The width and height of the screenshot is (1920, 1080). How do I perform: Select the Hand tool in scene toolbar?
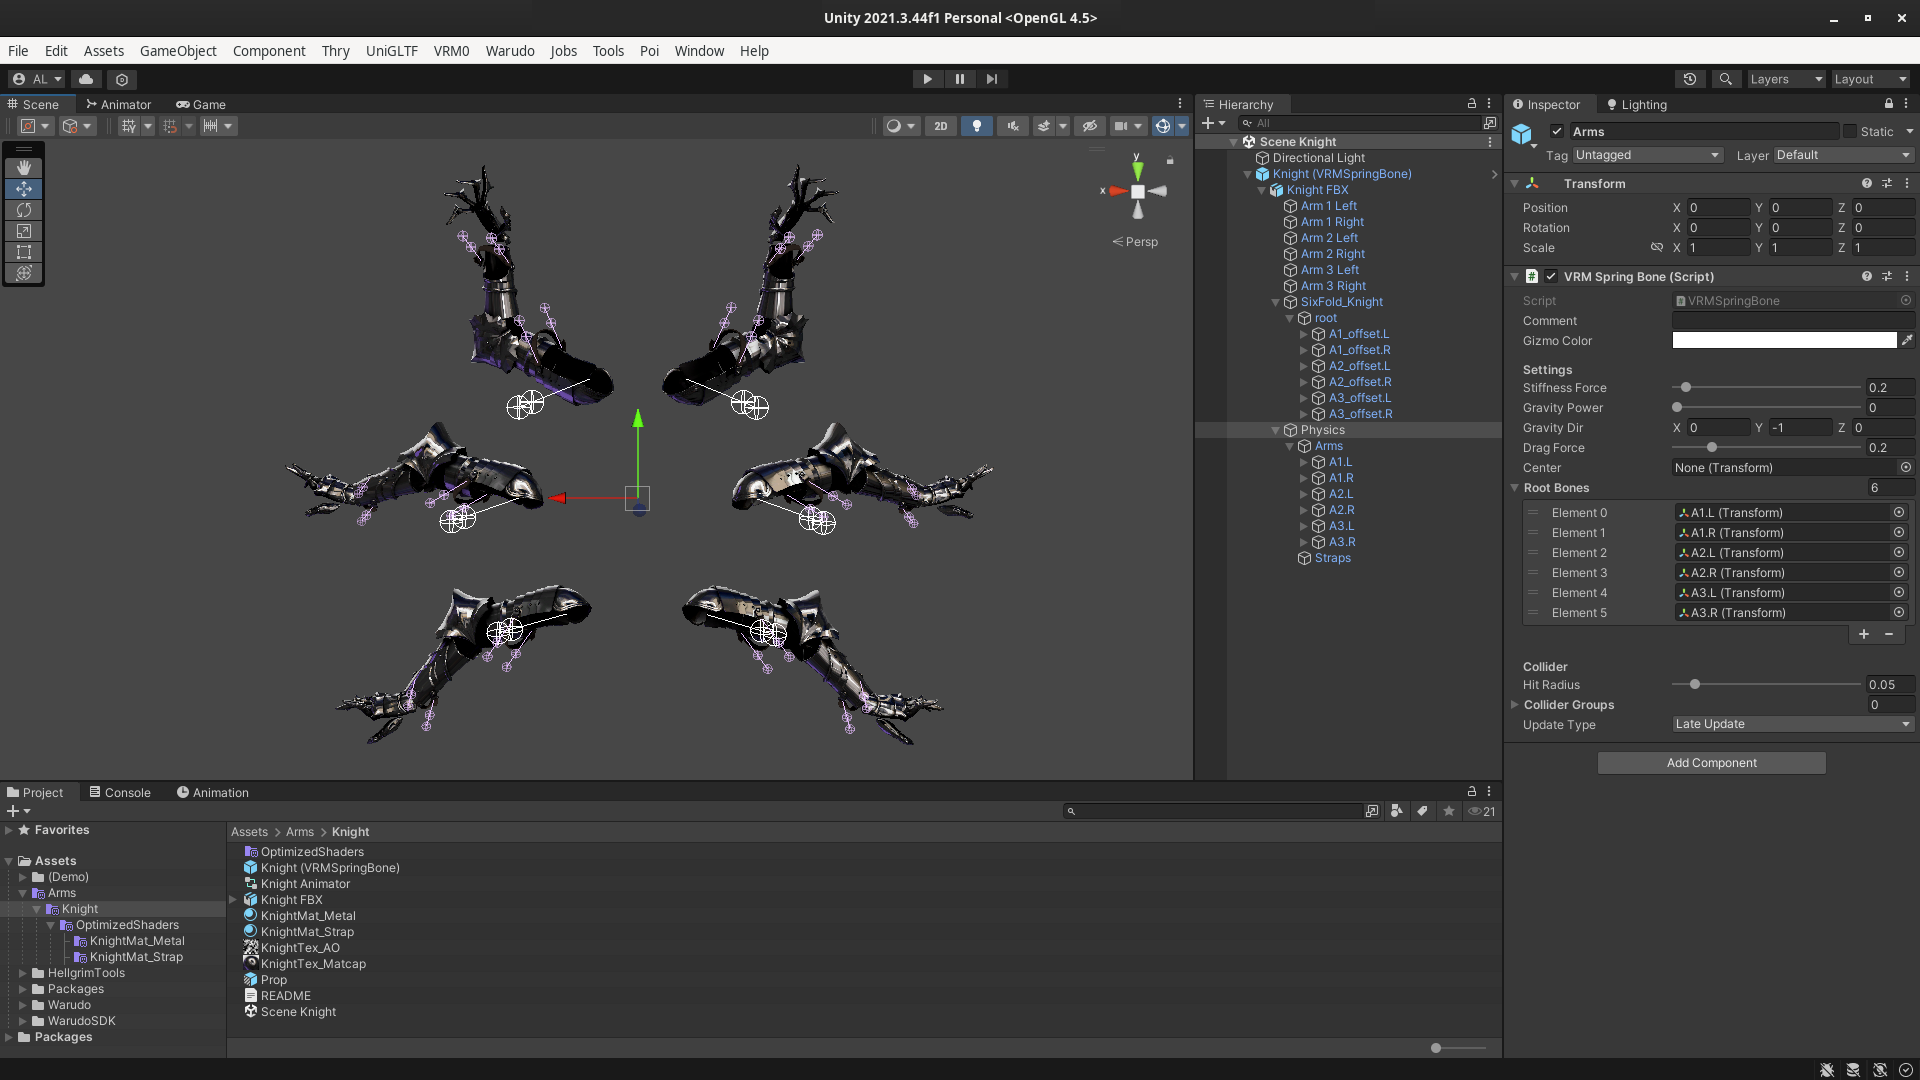pyautogui.click(x=24, y=168)
